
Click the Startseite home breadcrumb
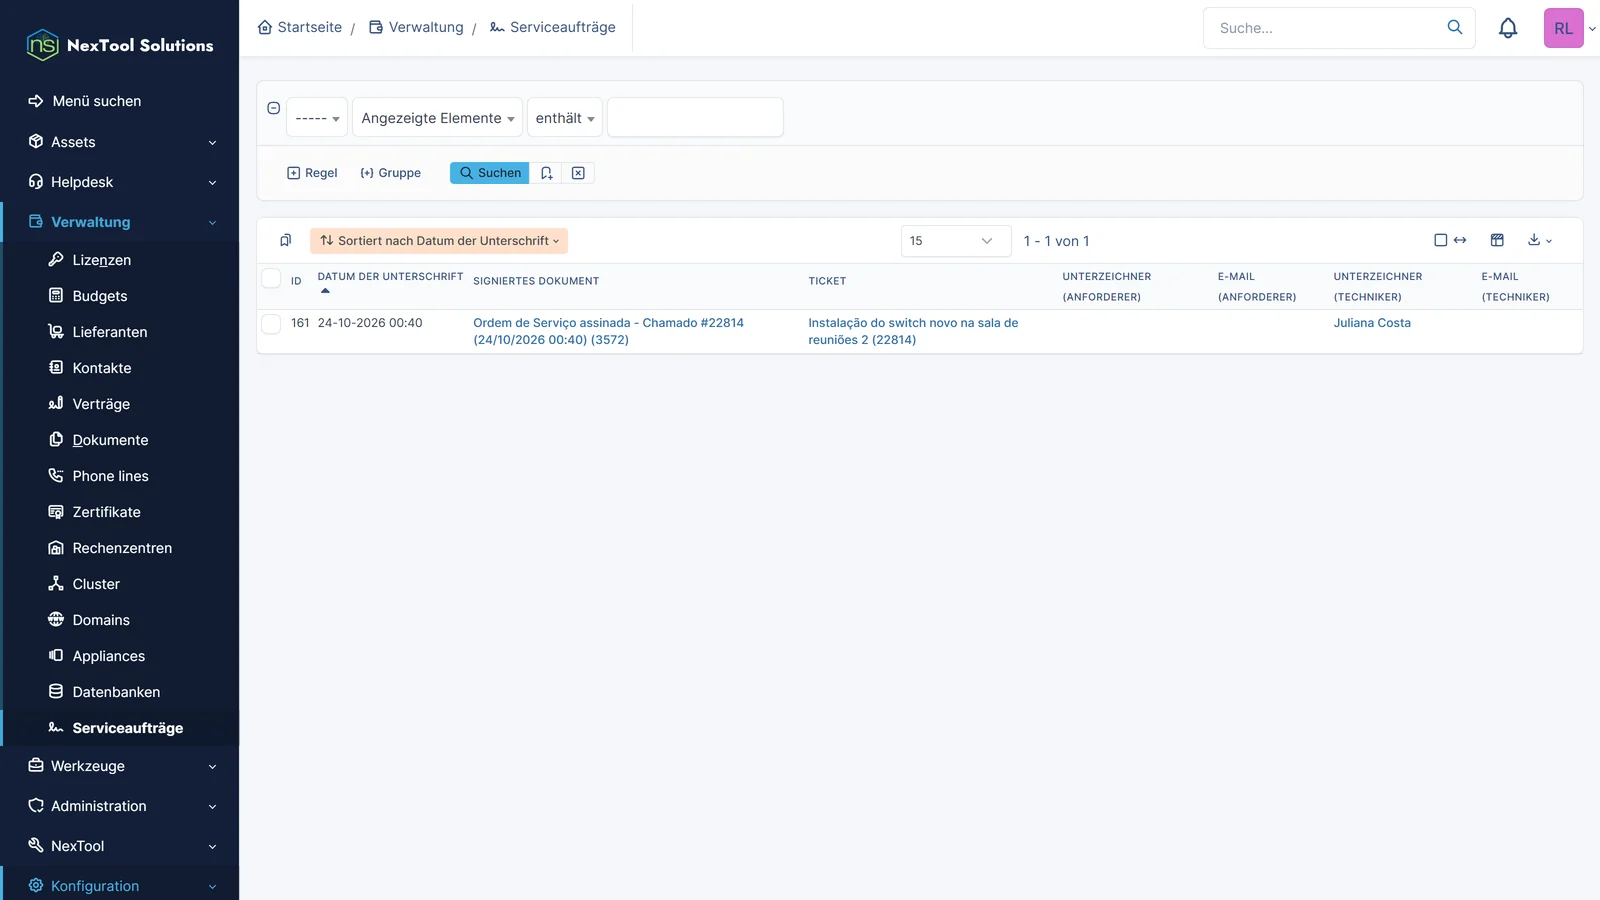coord(300,27)
